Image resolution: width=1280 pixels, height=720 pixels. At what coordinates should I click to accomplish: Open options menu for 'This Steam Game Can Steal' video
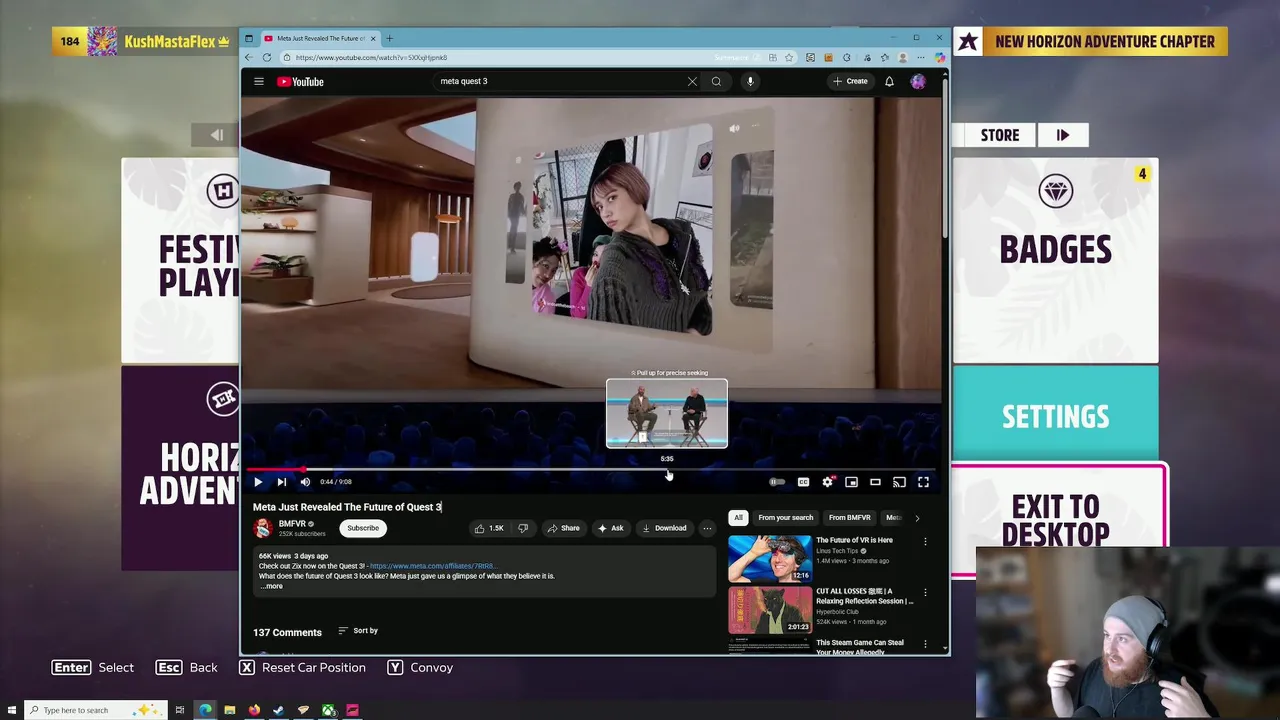[925, 644]
